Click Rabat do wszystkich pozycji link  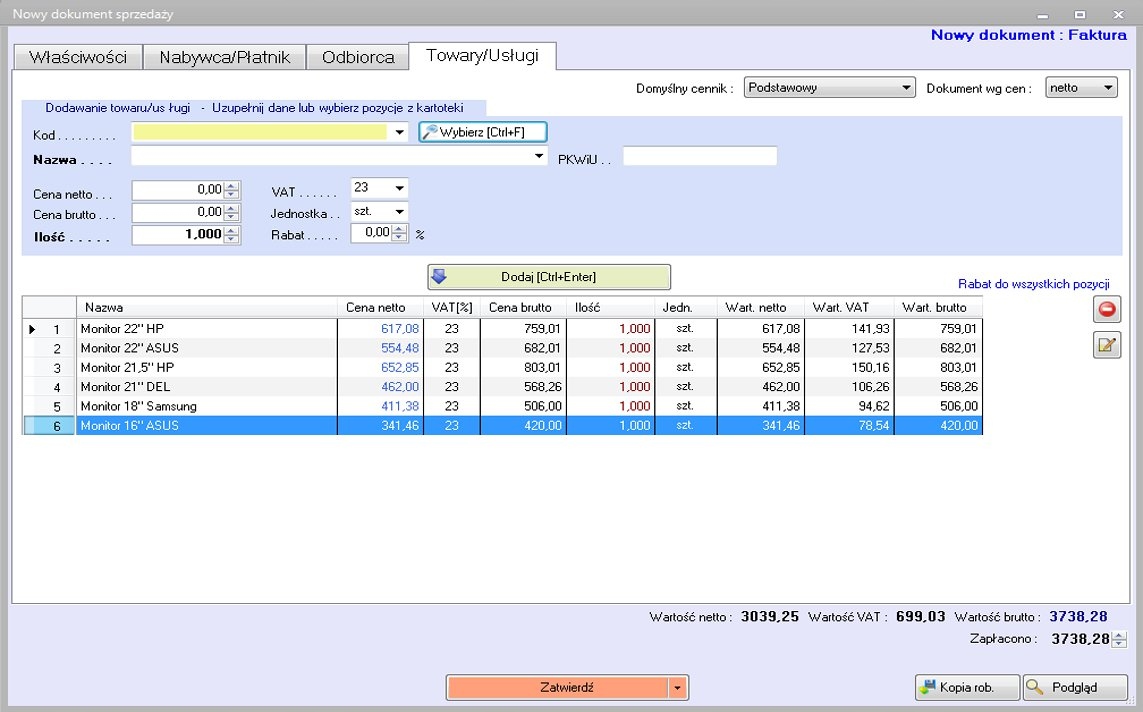[1033, 284]
